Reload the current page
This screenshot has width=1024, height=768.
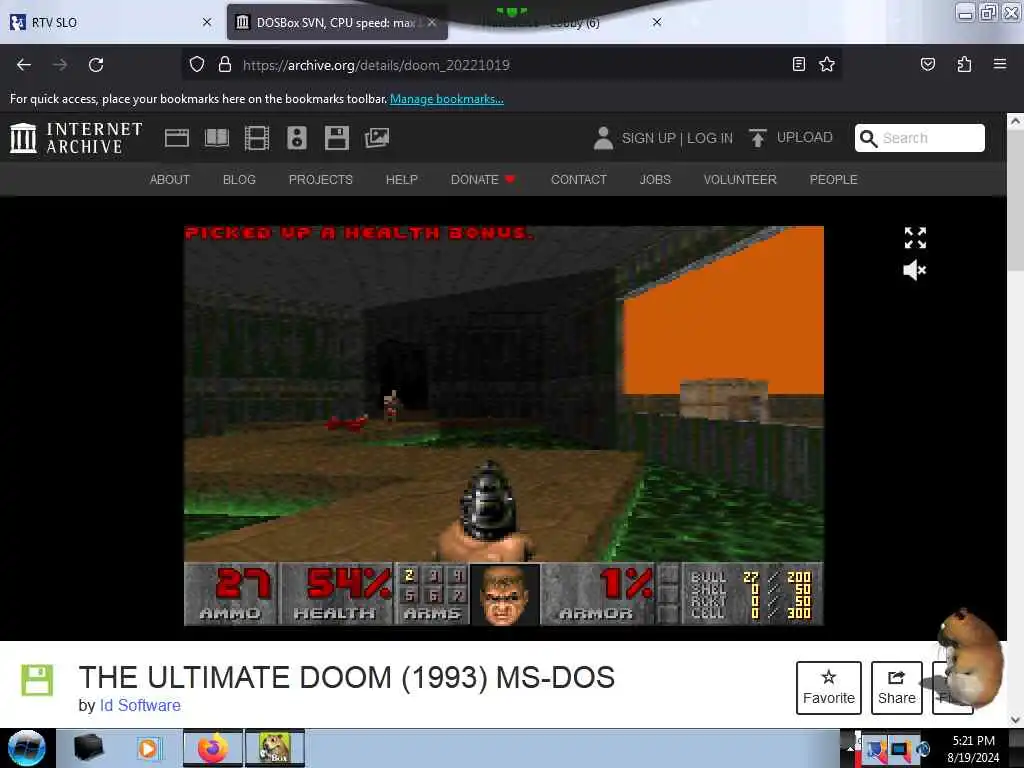click(96, 65)
